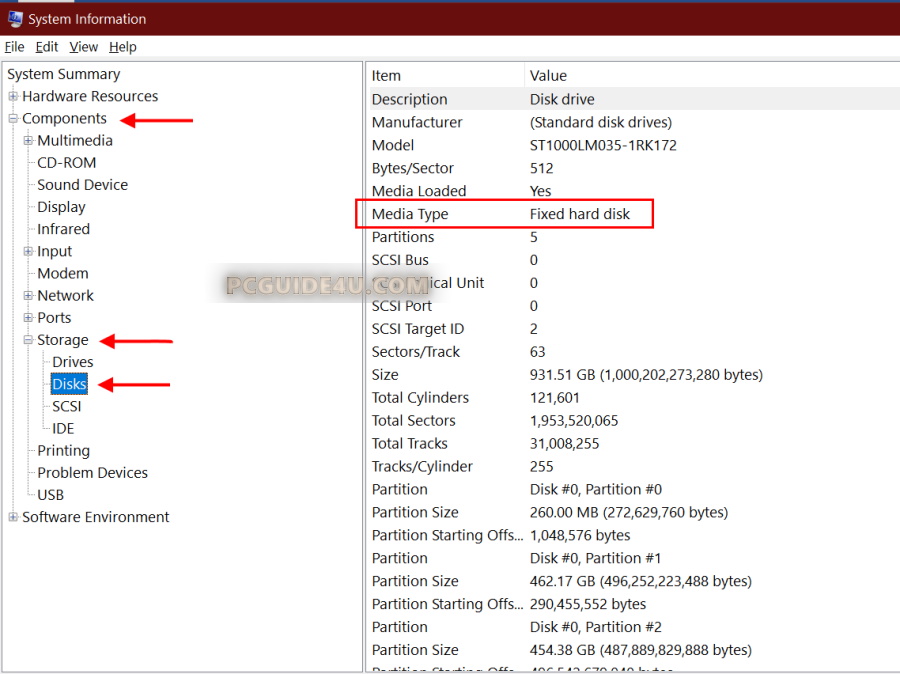The image size is (900, 674).
Task: Select the USB tree item
Action: 50,495
